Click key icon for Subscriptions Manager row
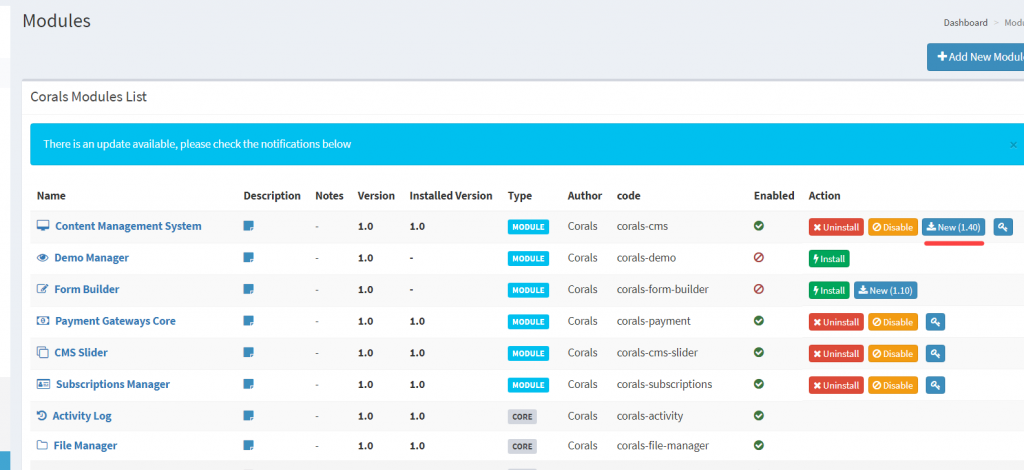This screenshot has height=470, width=1024. point(935,385)
